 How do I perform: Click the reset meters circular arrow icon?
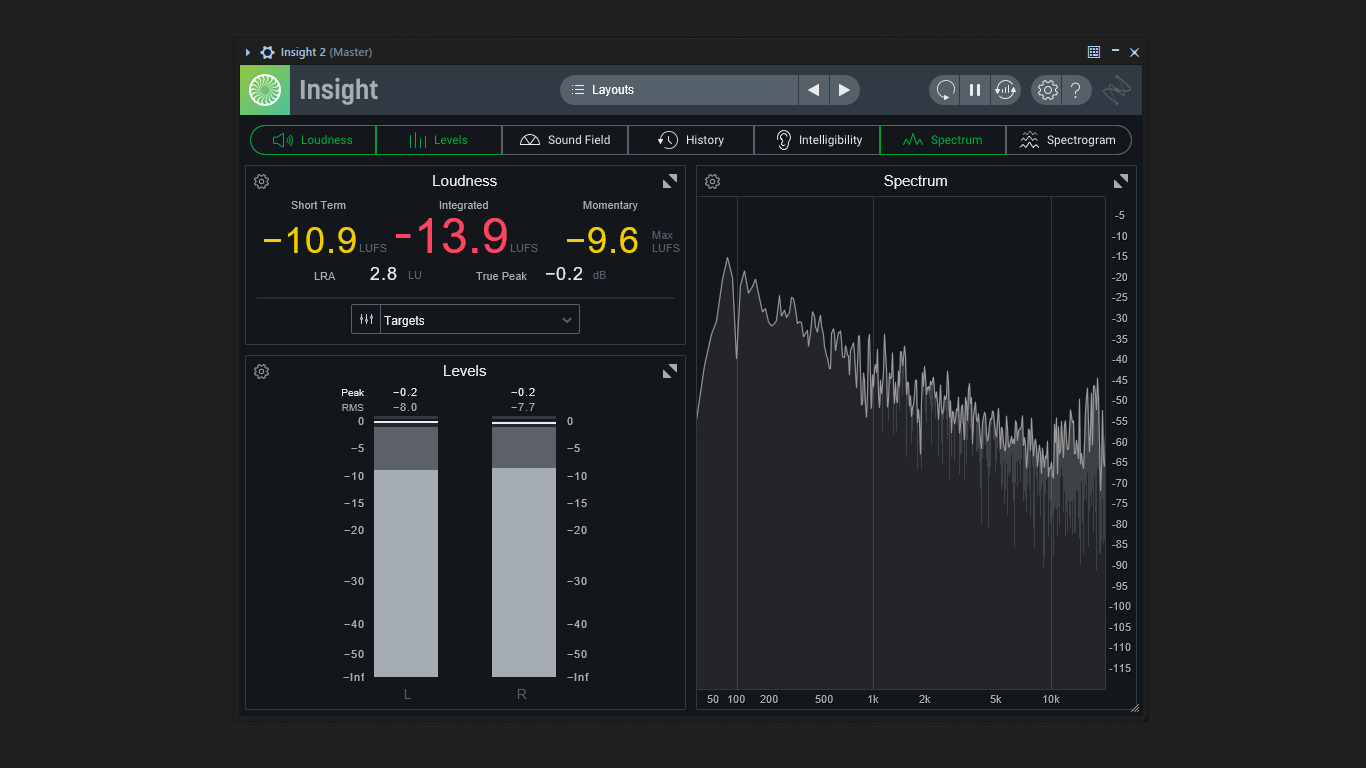click(944, 90)
